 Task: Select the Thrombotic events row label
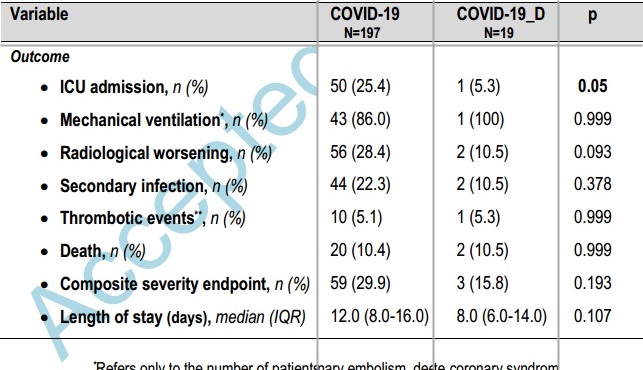pos(153,218)
